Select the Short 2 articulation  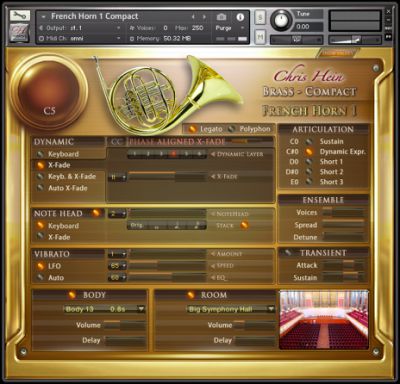pos(309,172)
